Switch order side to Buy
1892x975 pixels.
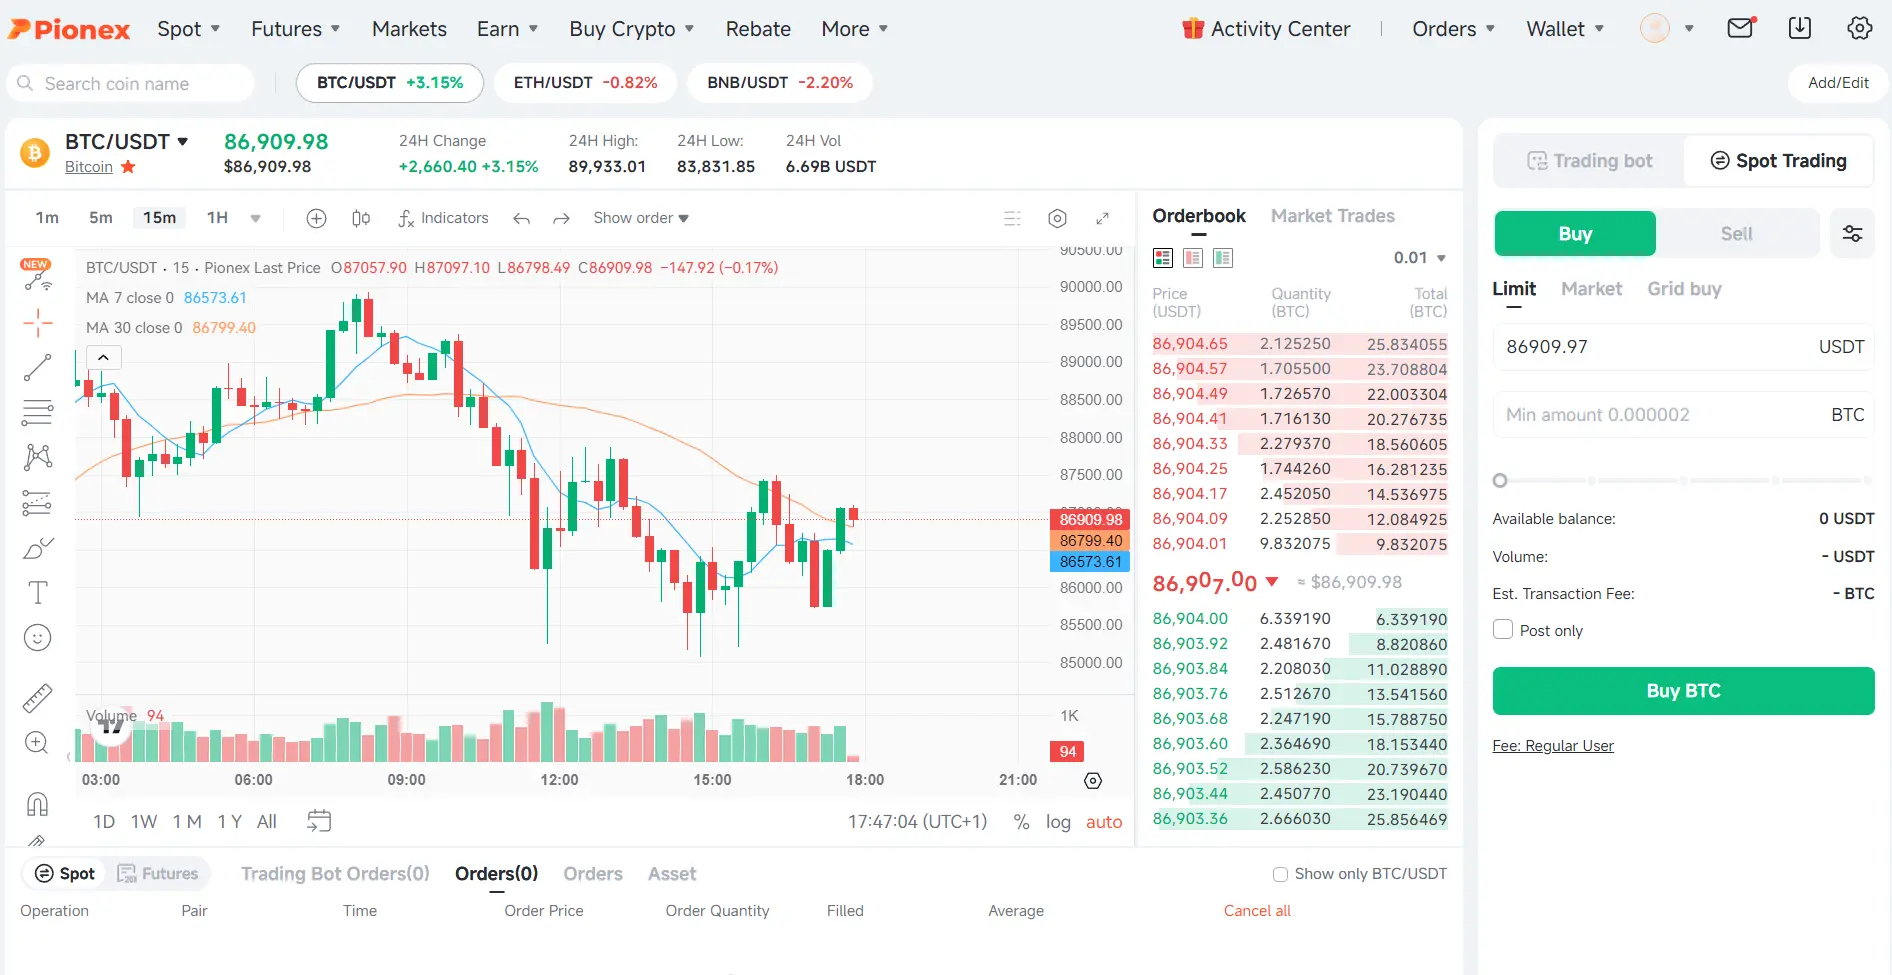pos(1575,234)
